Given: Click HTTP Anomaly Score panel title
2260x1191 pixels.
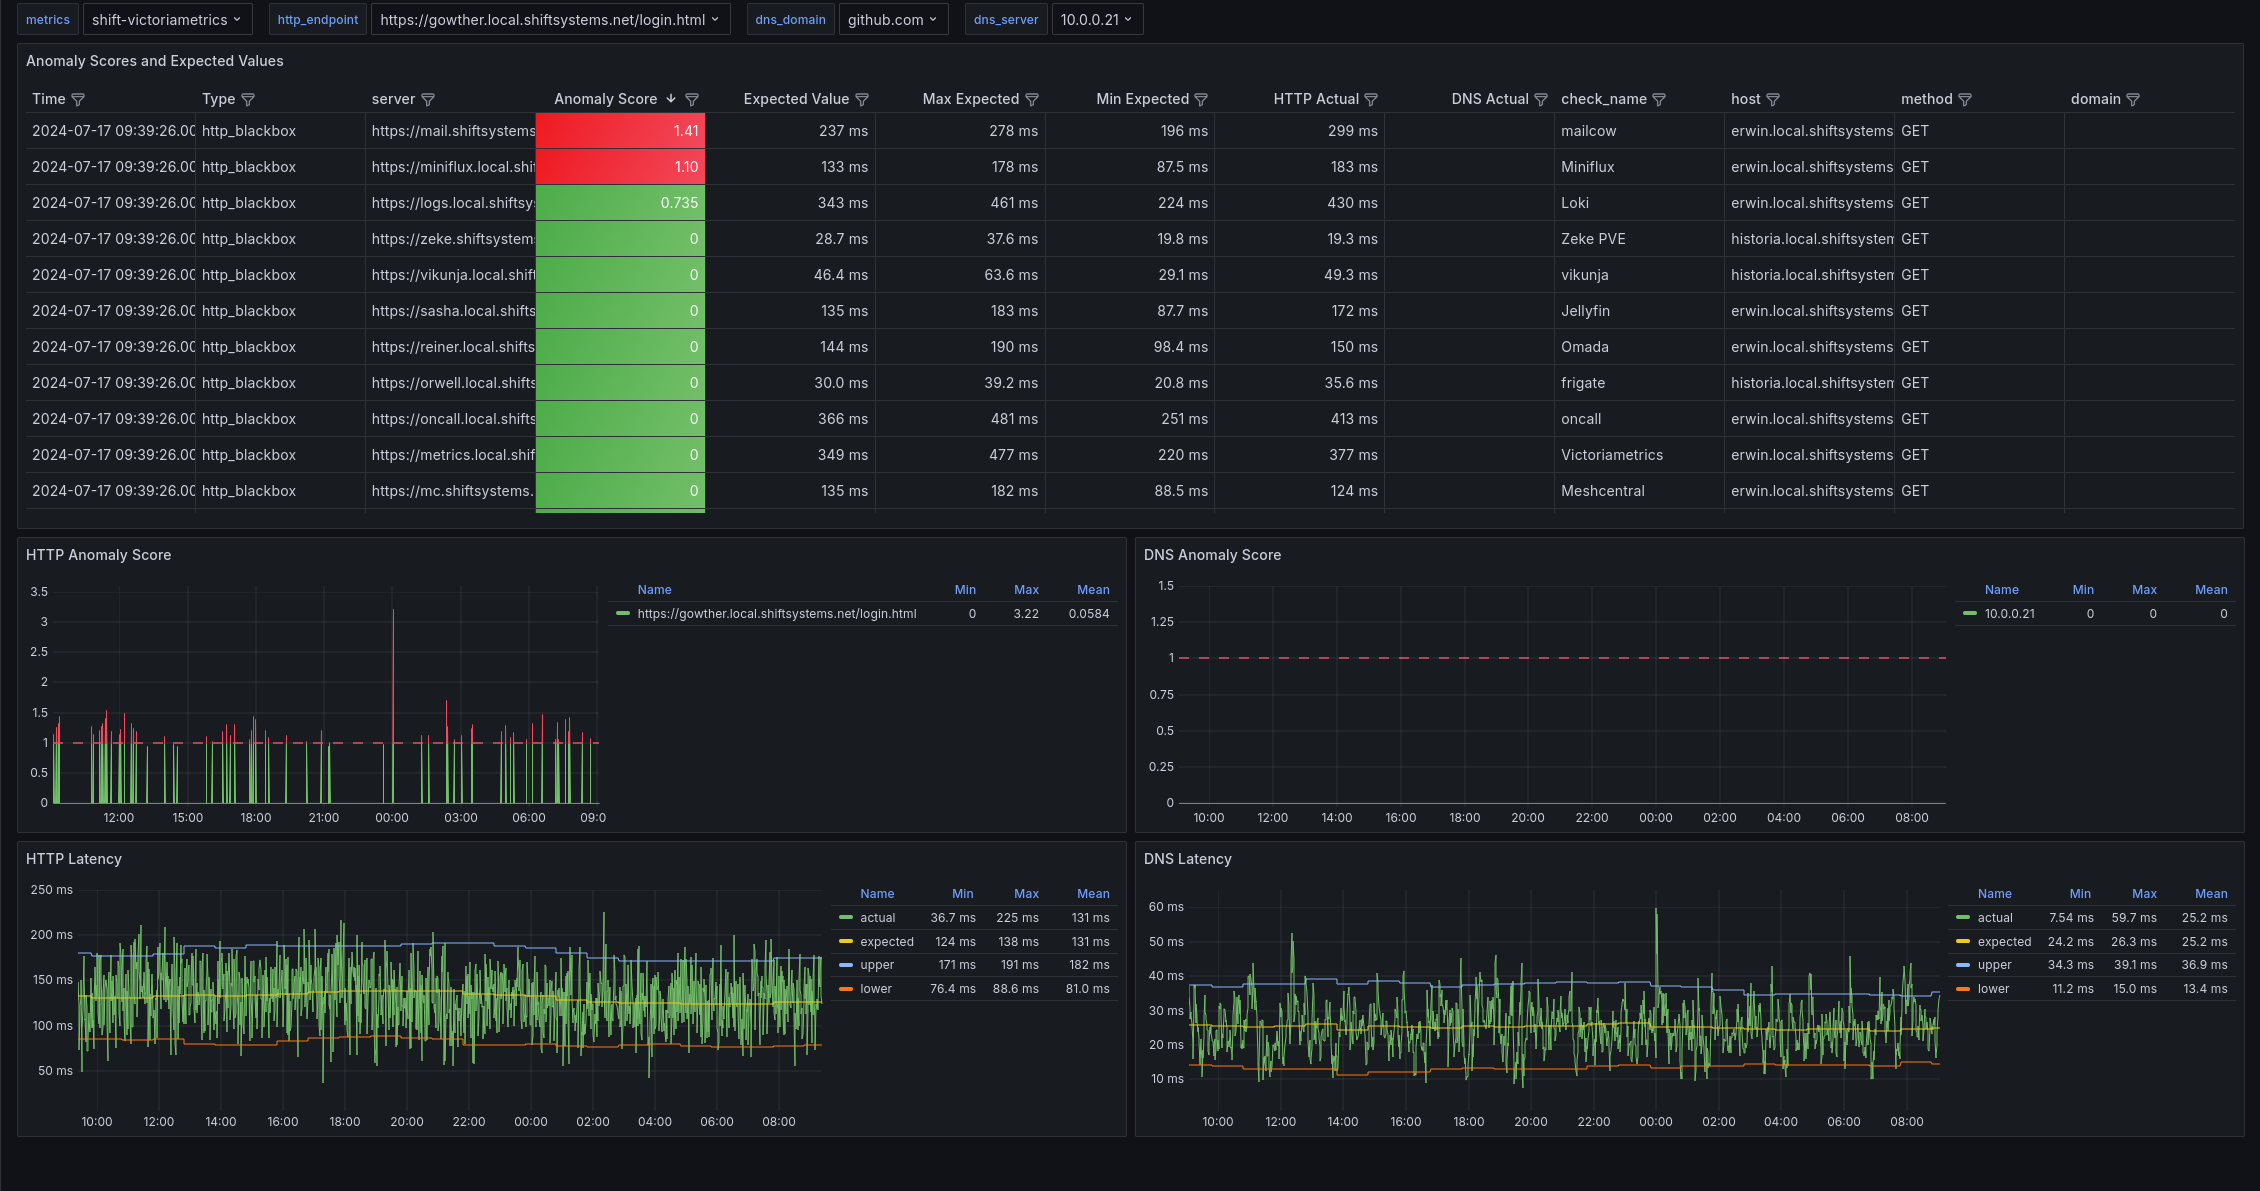Looking at the screenshot, I should pos(98,555).
